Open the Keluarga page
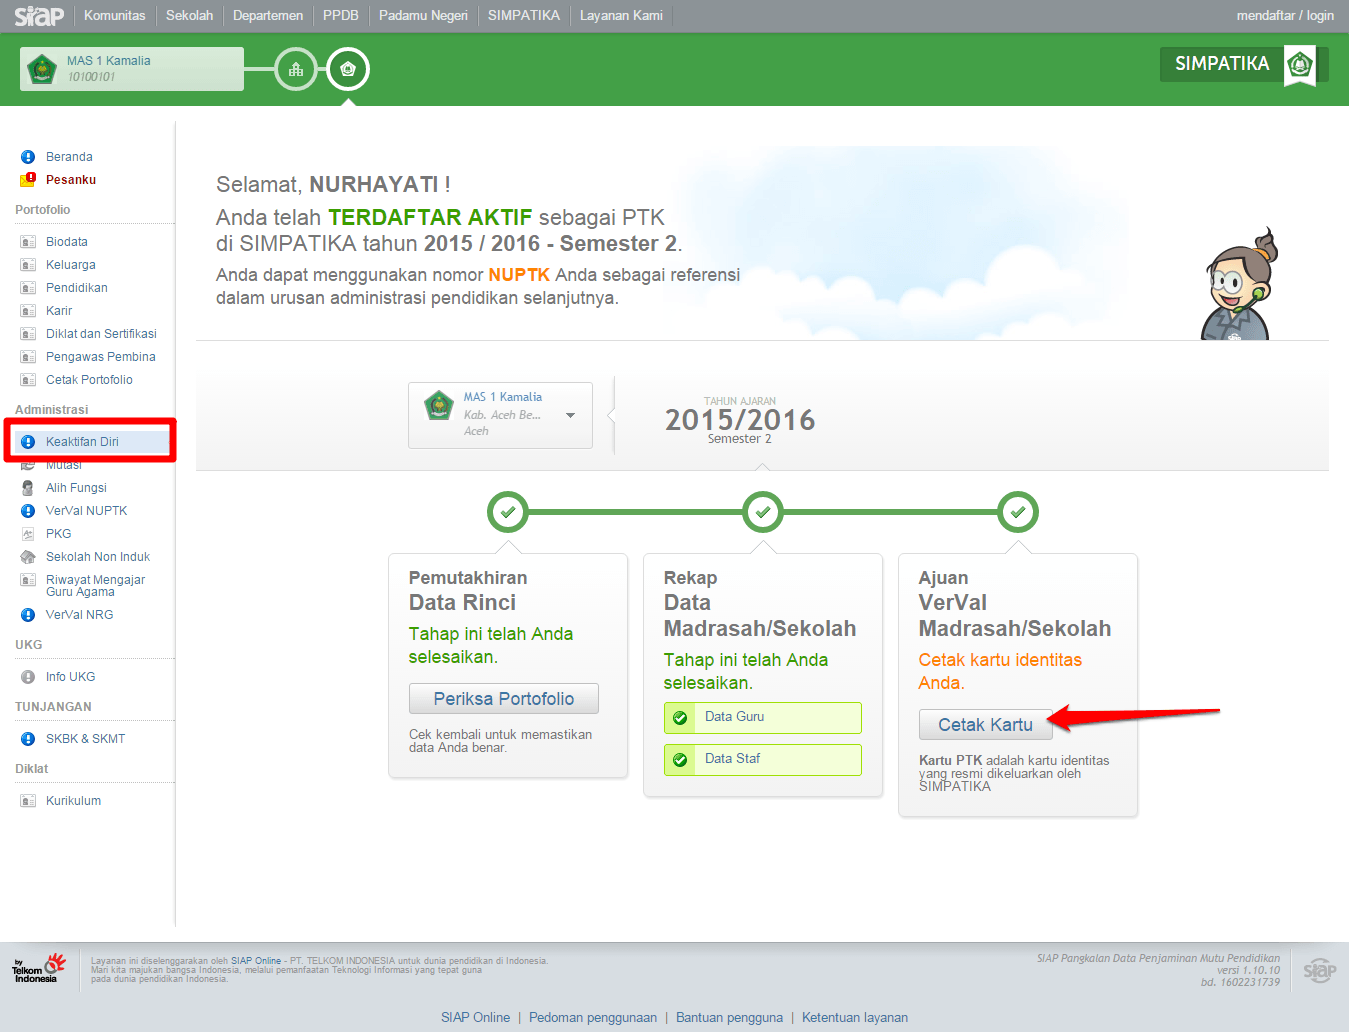 tap(71, 265)
